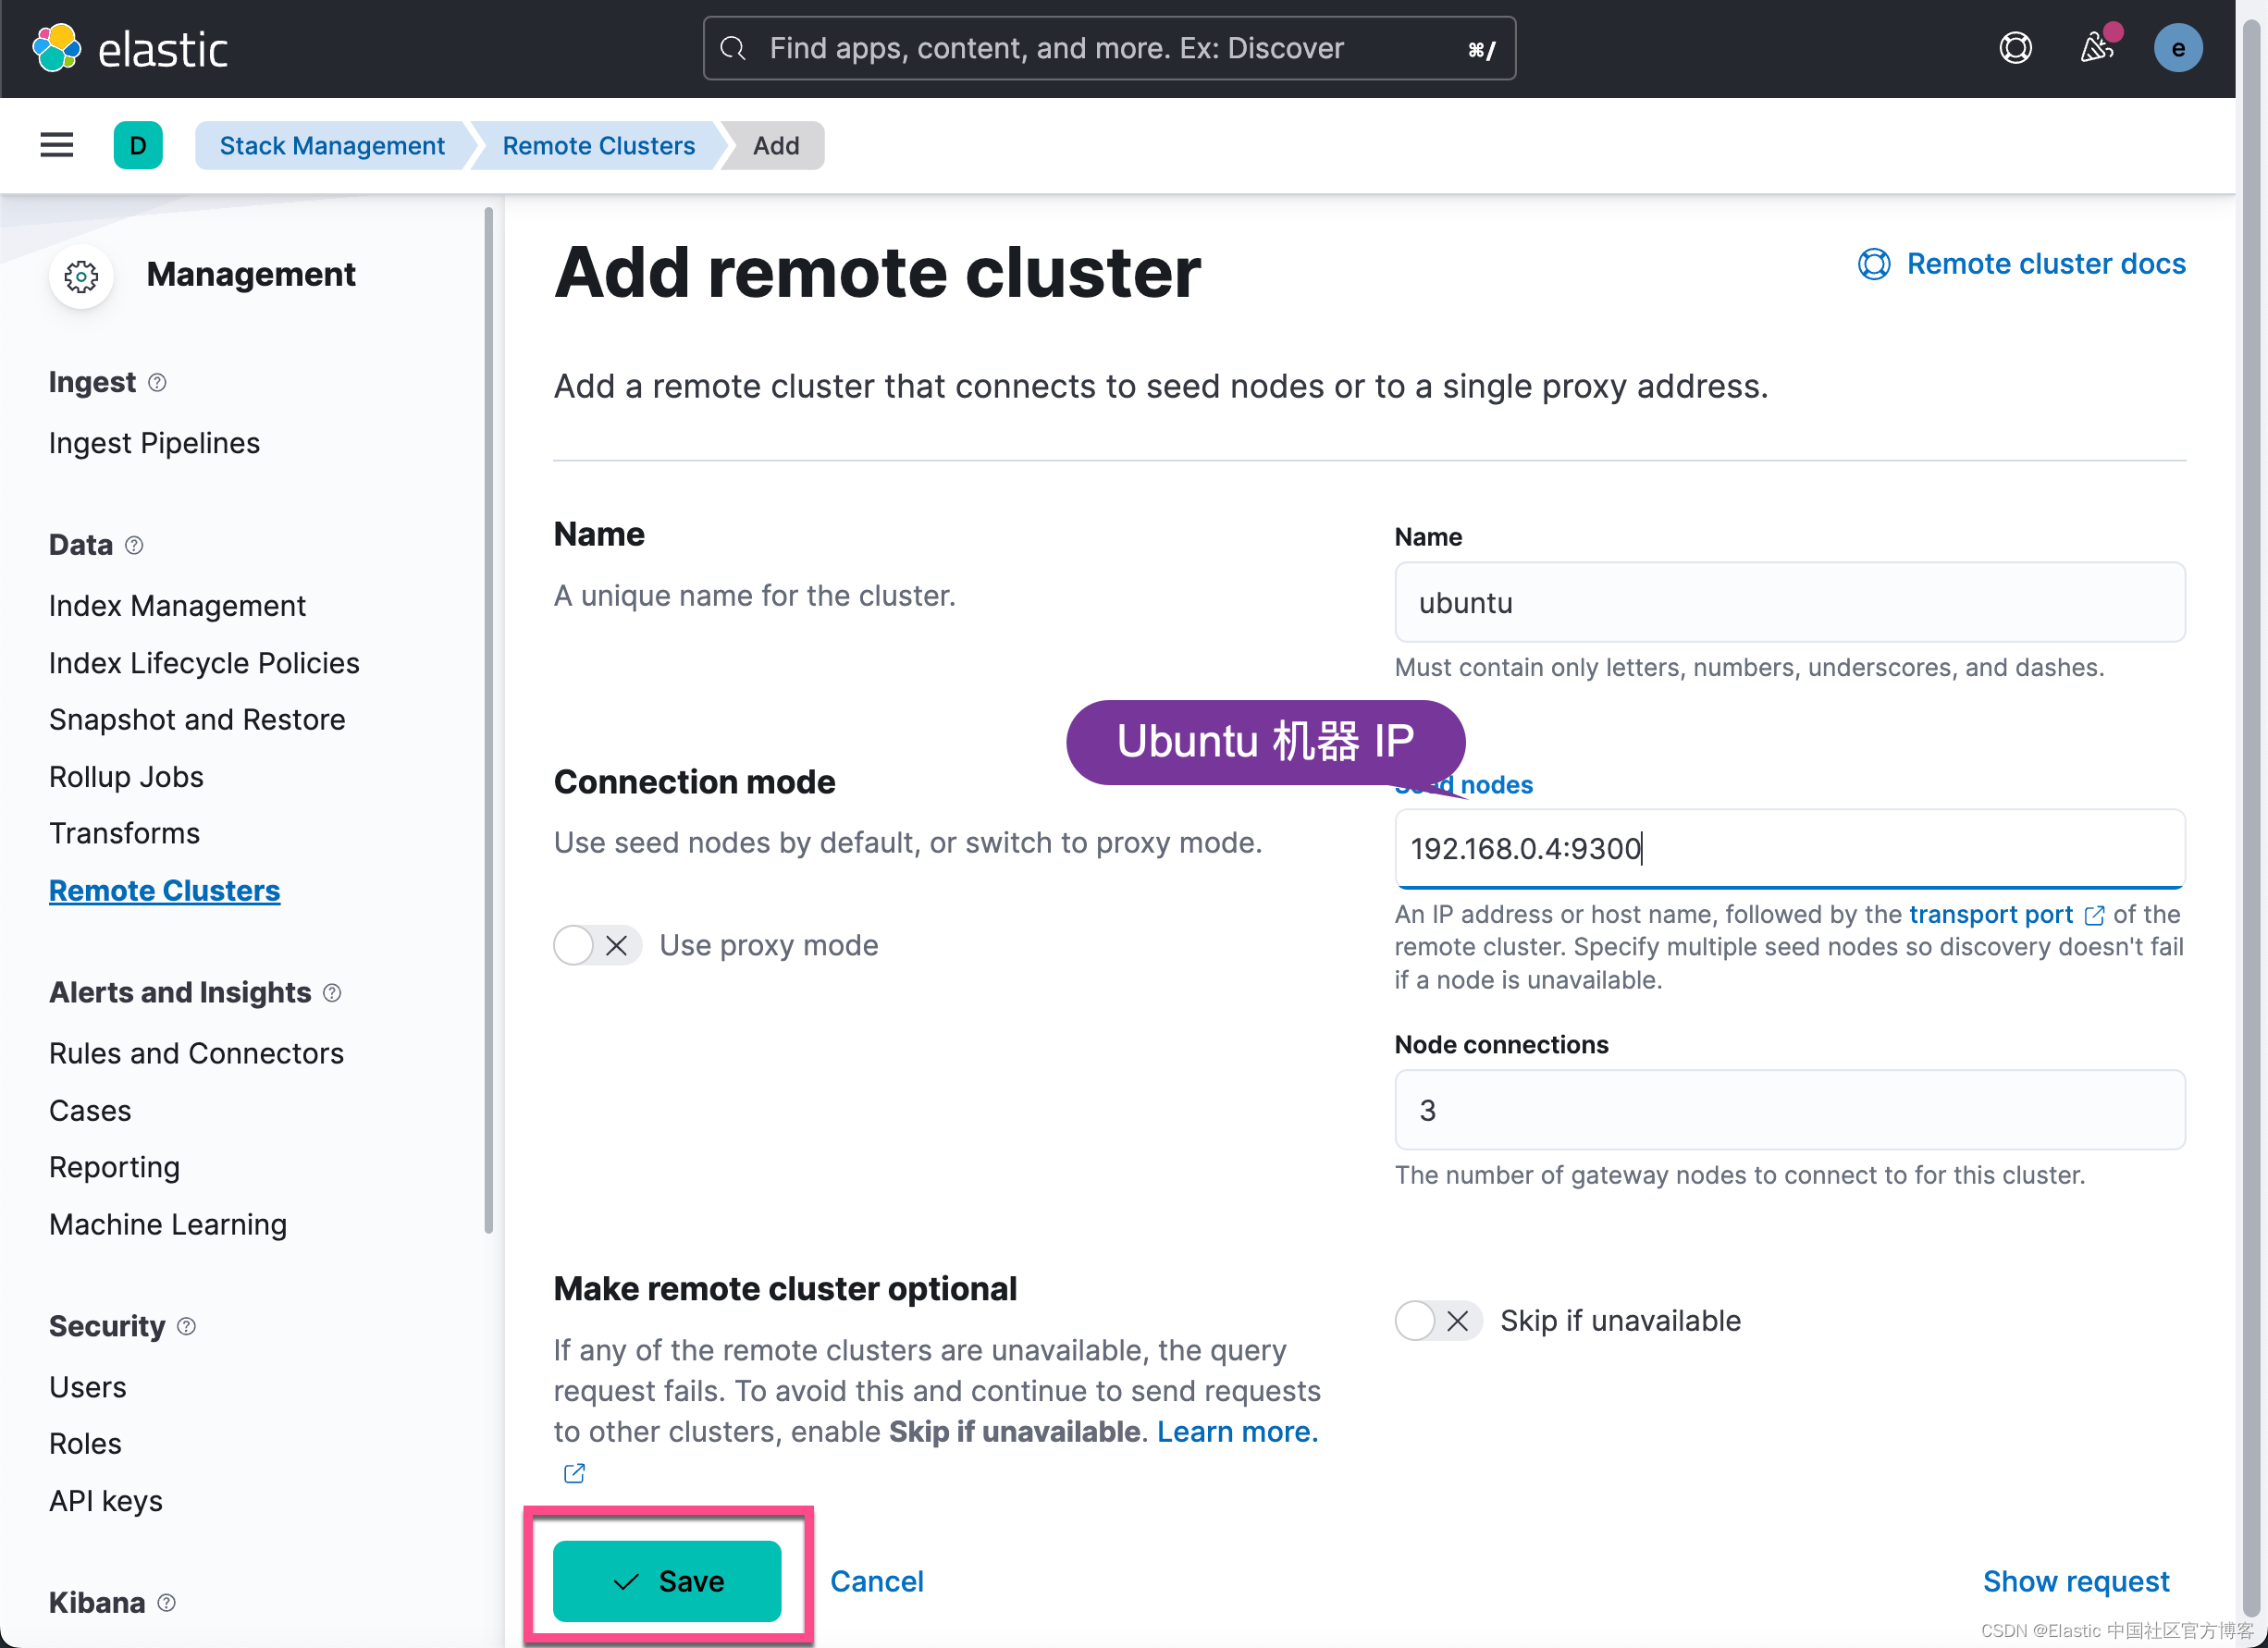Click the Cancel link
The height and width of the screenshot is (1648, 2268).
tap(876, 1581)
